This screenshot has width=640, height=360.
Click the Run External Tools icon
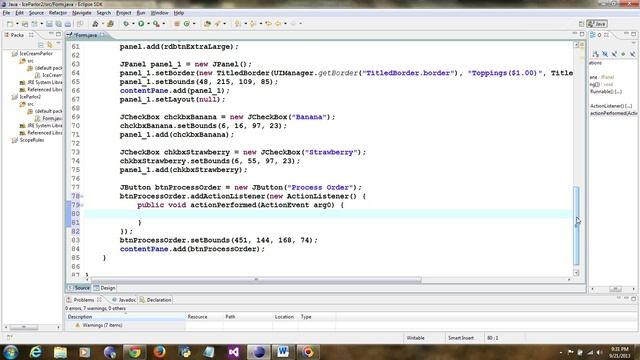(x=156, y=24)
